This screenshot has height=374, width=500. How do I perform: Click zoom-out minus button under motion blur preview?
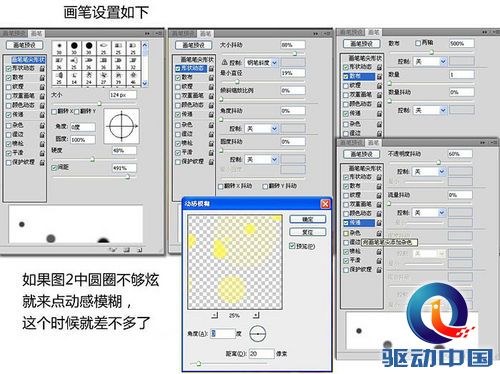tap(215, 315)
